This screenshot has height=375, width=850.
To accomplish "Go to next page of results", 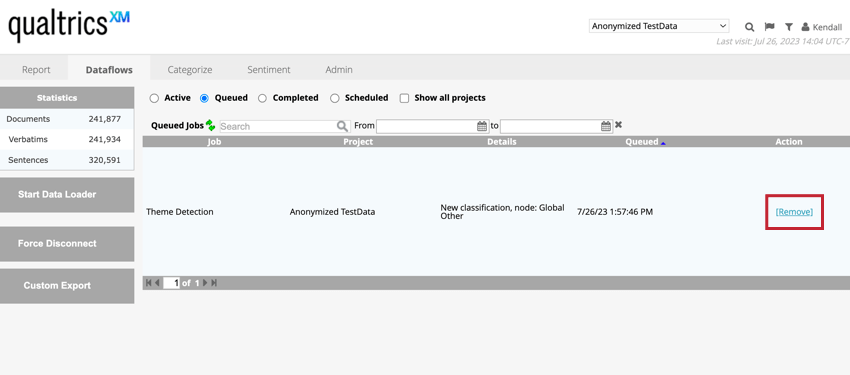I will tap(205, 283).
